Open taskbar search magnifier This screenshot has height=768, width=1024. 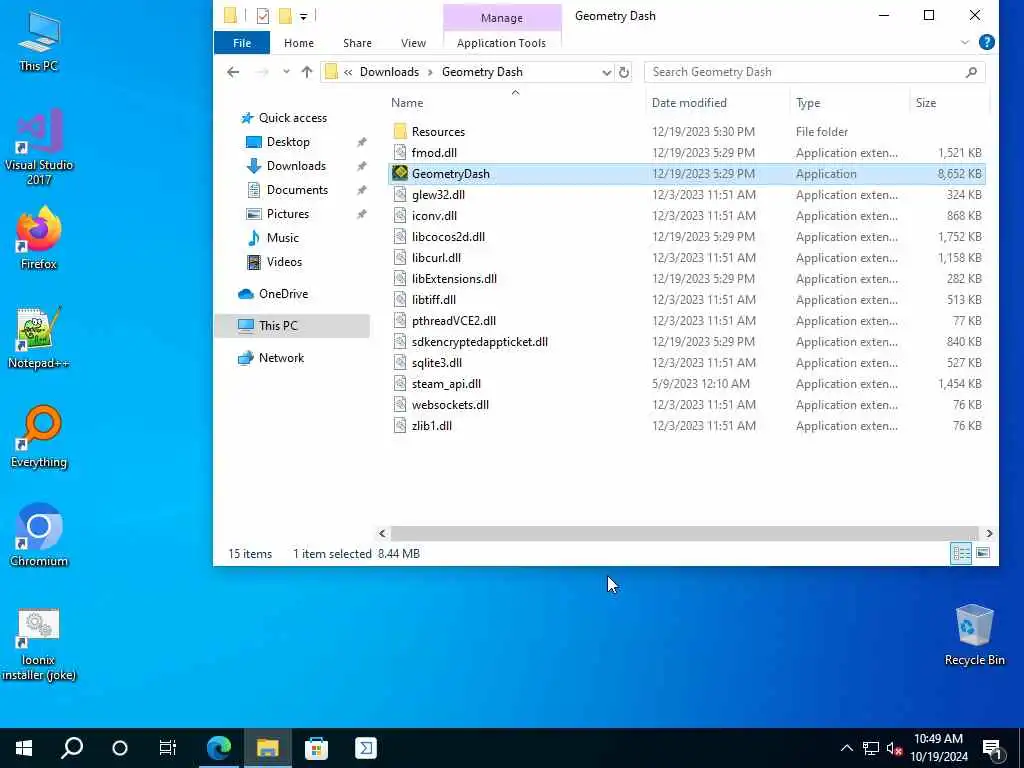pyautogui.click(x=72, y=748)
